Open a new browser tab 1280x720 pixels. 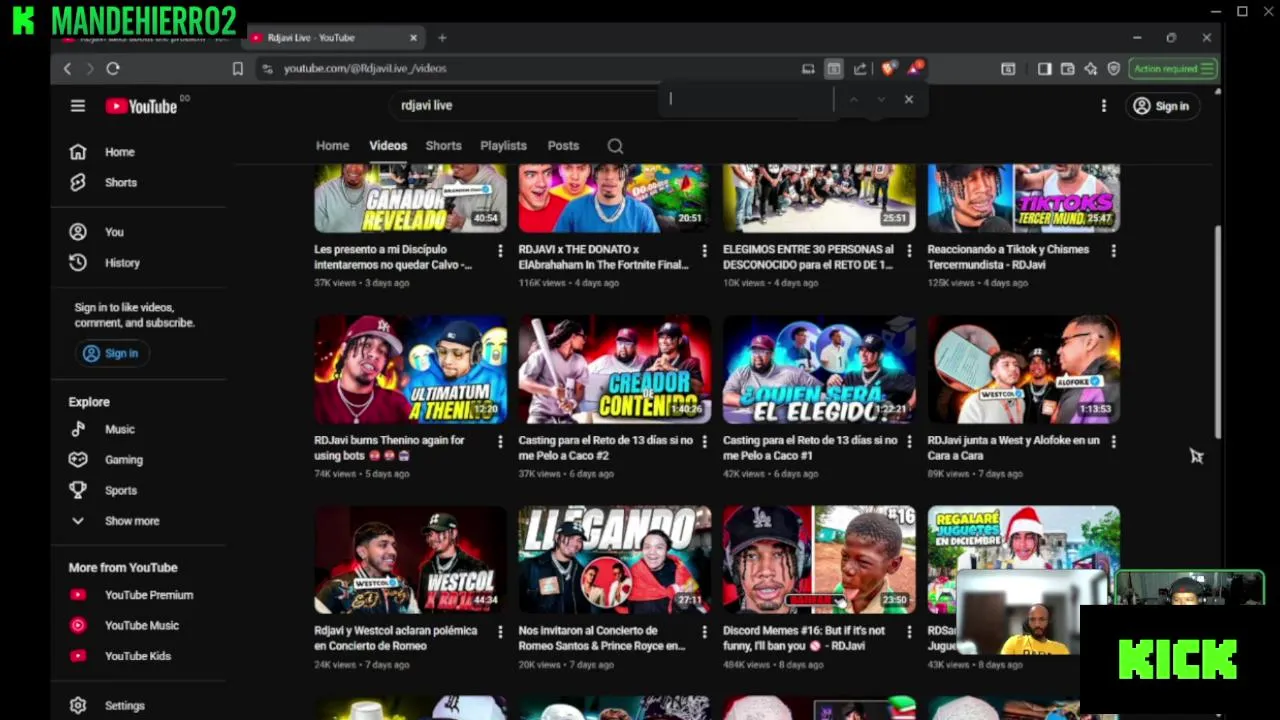click(442, 38)
